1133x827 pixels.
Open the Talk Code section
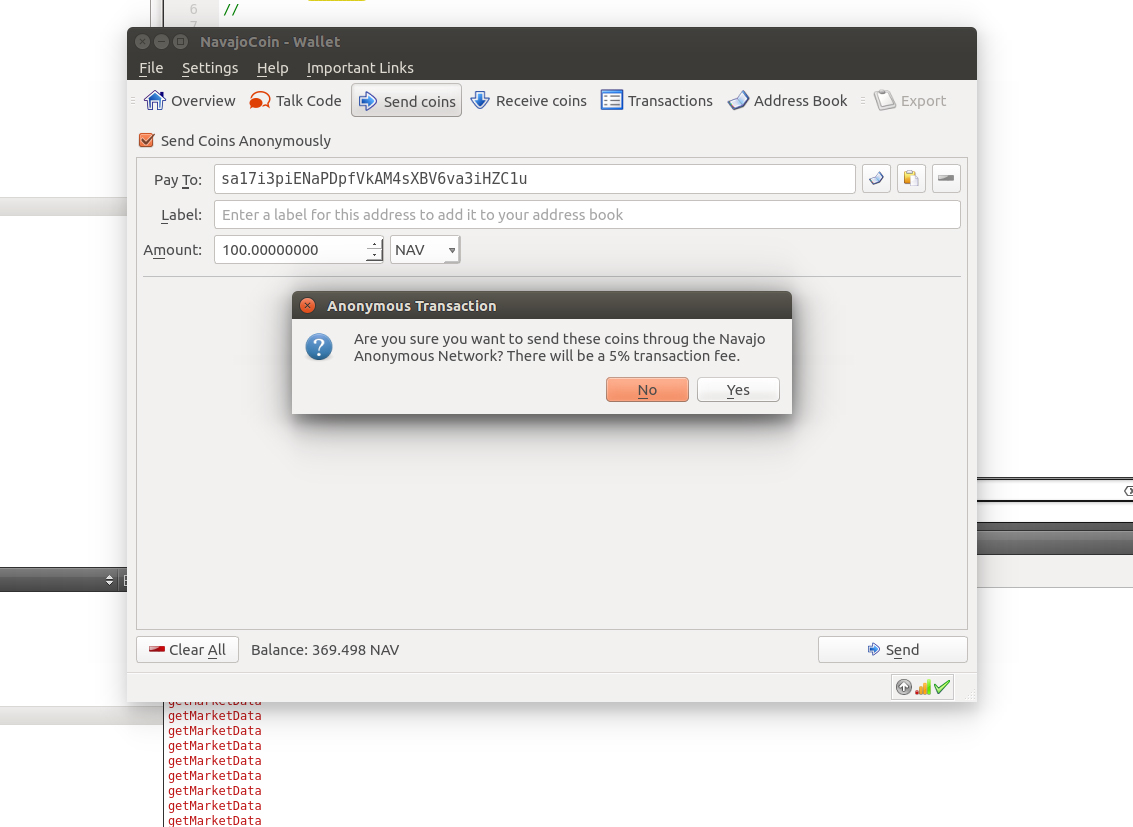(295, 100)
